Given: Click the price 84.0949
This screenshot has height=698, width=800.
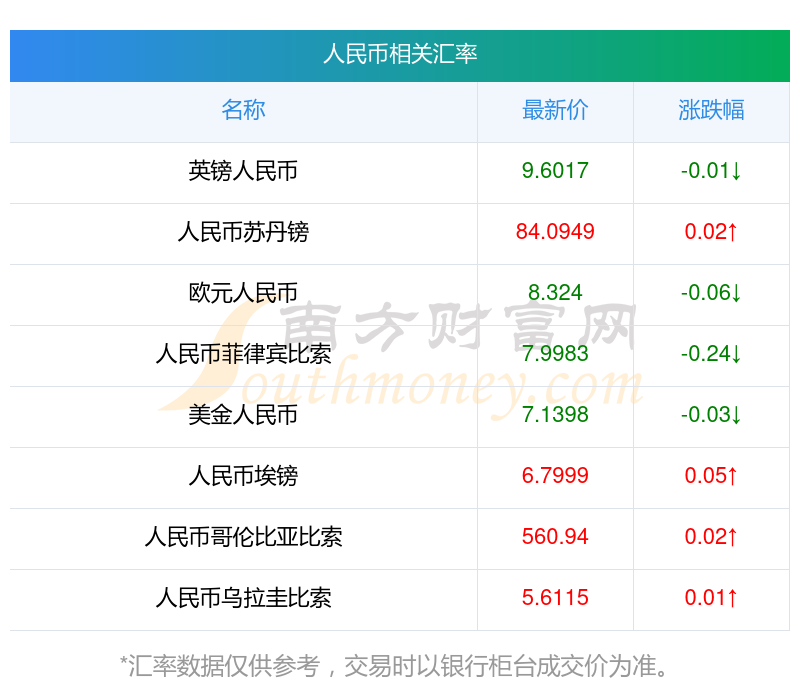Looking at the screenshot, I should click(555, 232).
